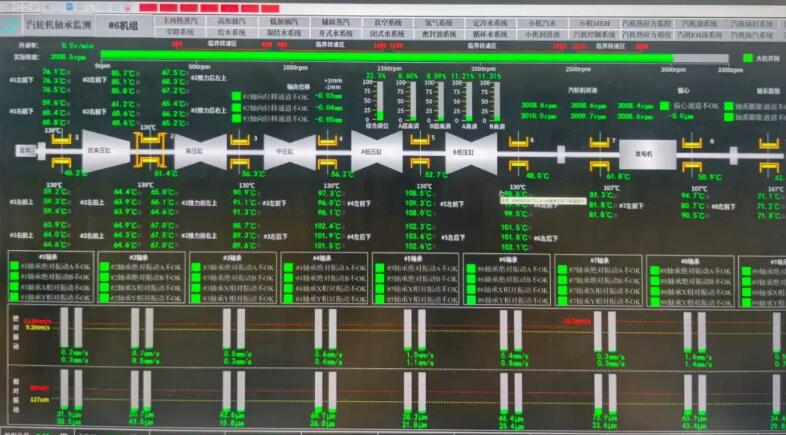This screenshot has width=786, height=435.
Task: Click the 综合膨胀 vertical bar gauge
Action: (x=378, y=100)
